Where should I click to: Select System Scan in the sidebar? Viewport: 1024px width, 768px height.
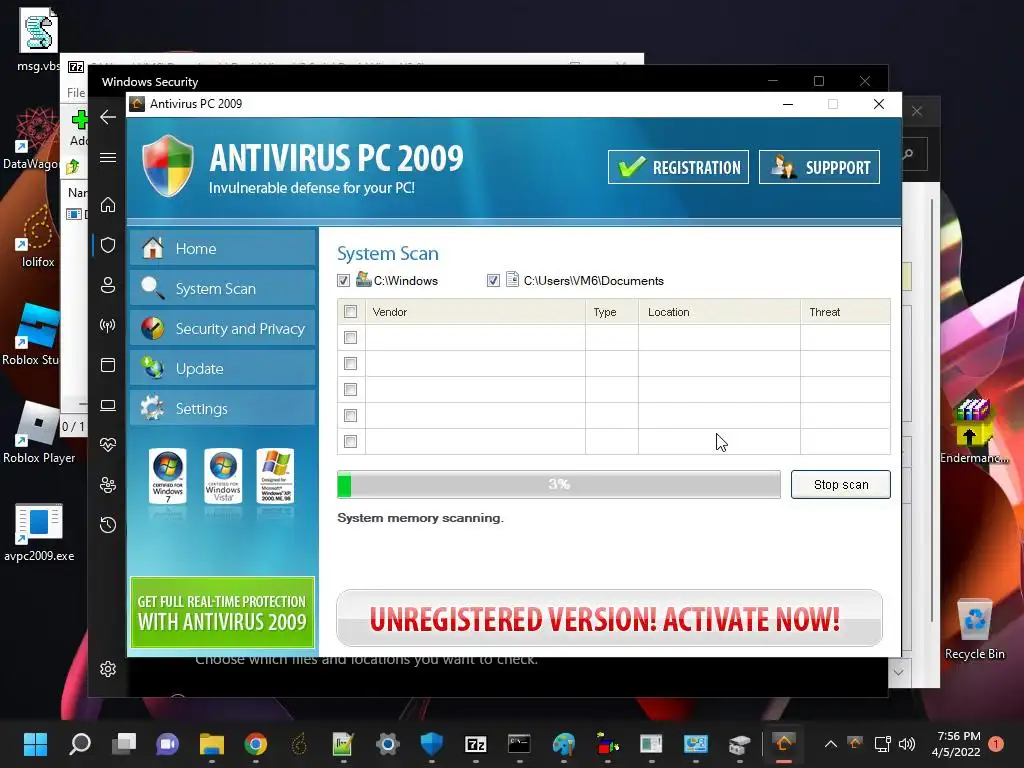click(222, 288)
